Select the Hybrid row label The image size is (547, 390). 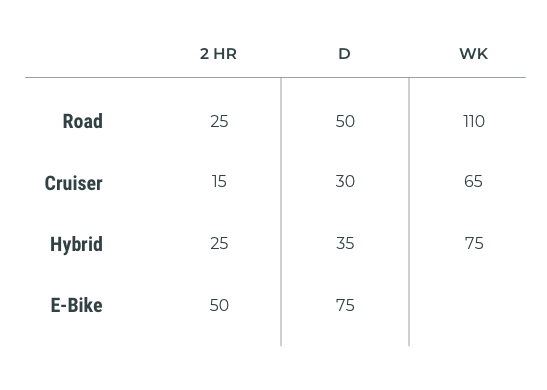76,244
